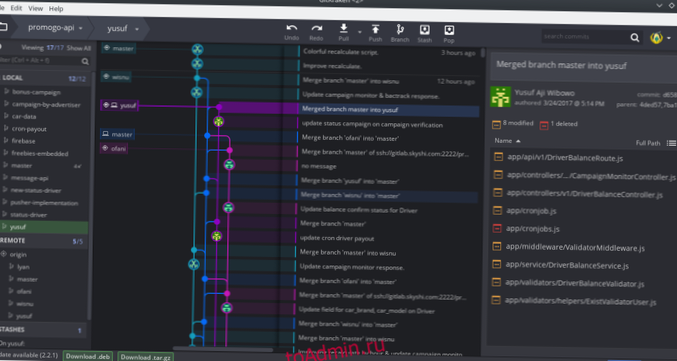This screenshot has height=361, width=677.
Task: Click the branch filter search icon
Action: point(85,61)
